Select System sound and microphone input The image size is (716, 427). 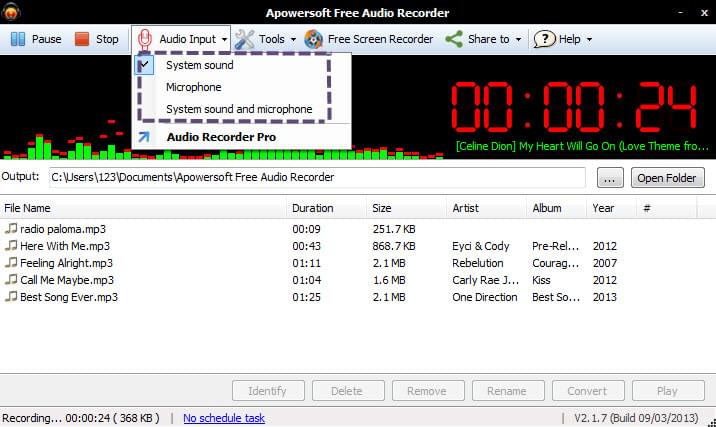click(x=239, y=109)
